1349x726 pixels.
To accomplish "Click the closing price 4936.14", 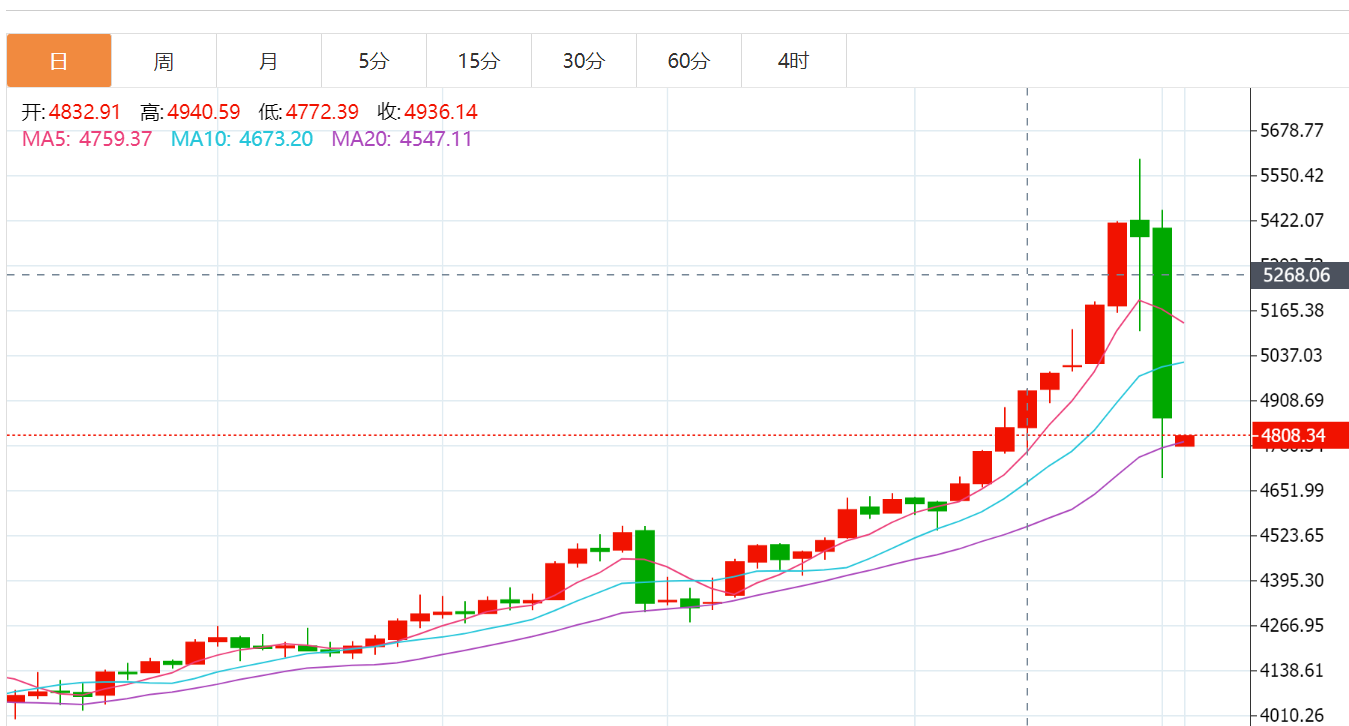I will 441,112.
